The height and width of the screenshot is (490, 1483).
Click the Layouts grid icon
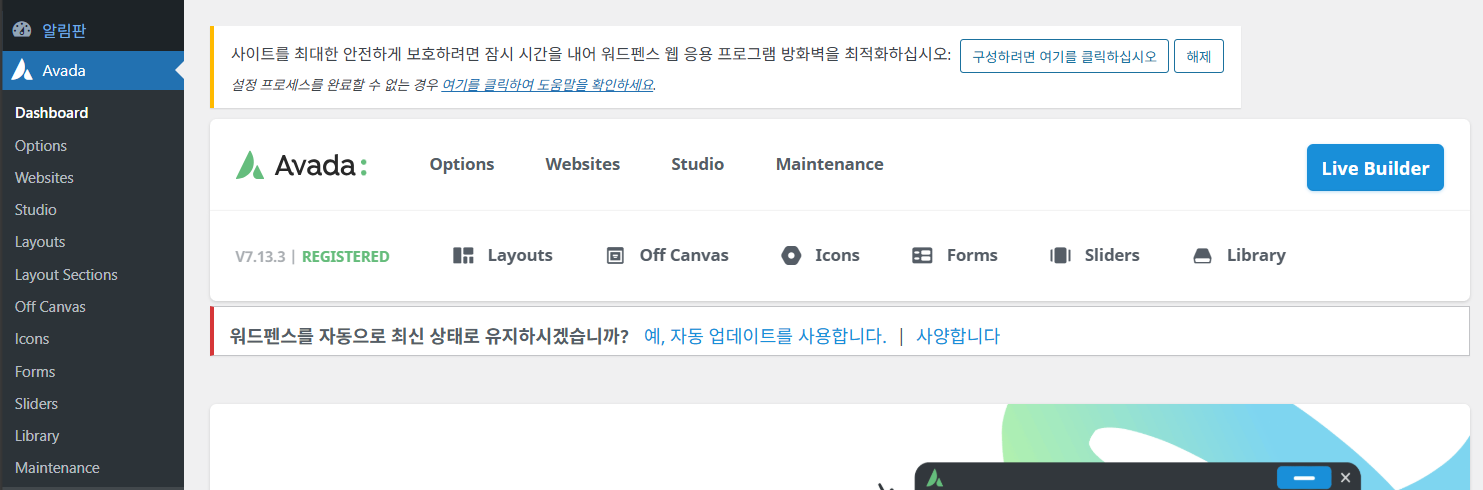(x=463, y=255)
